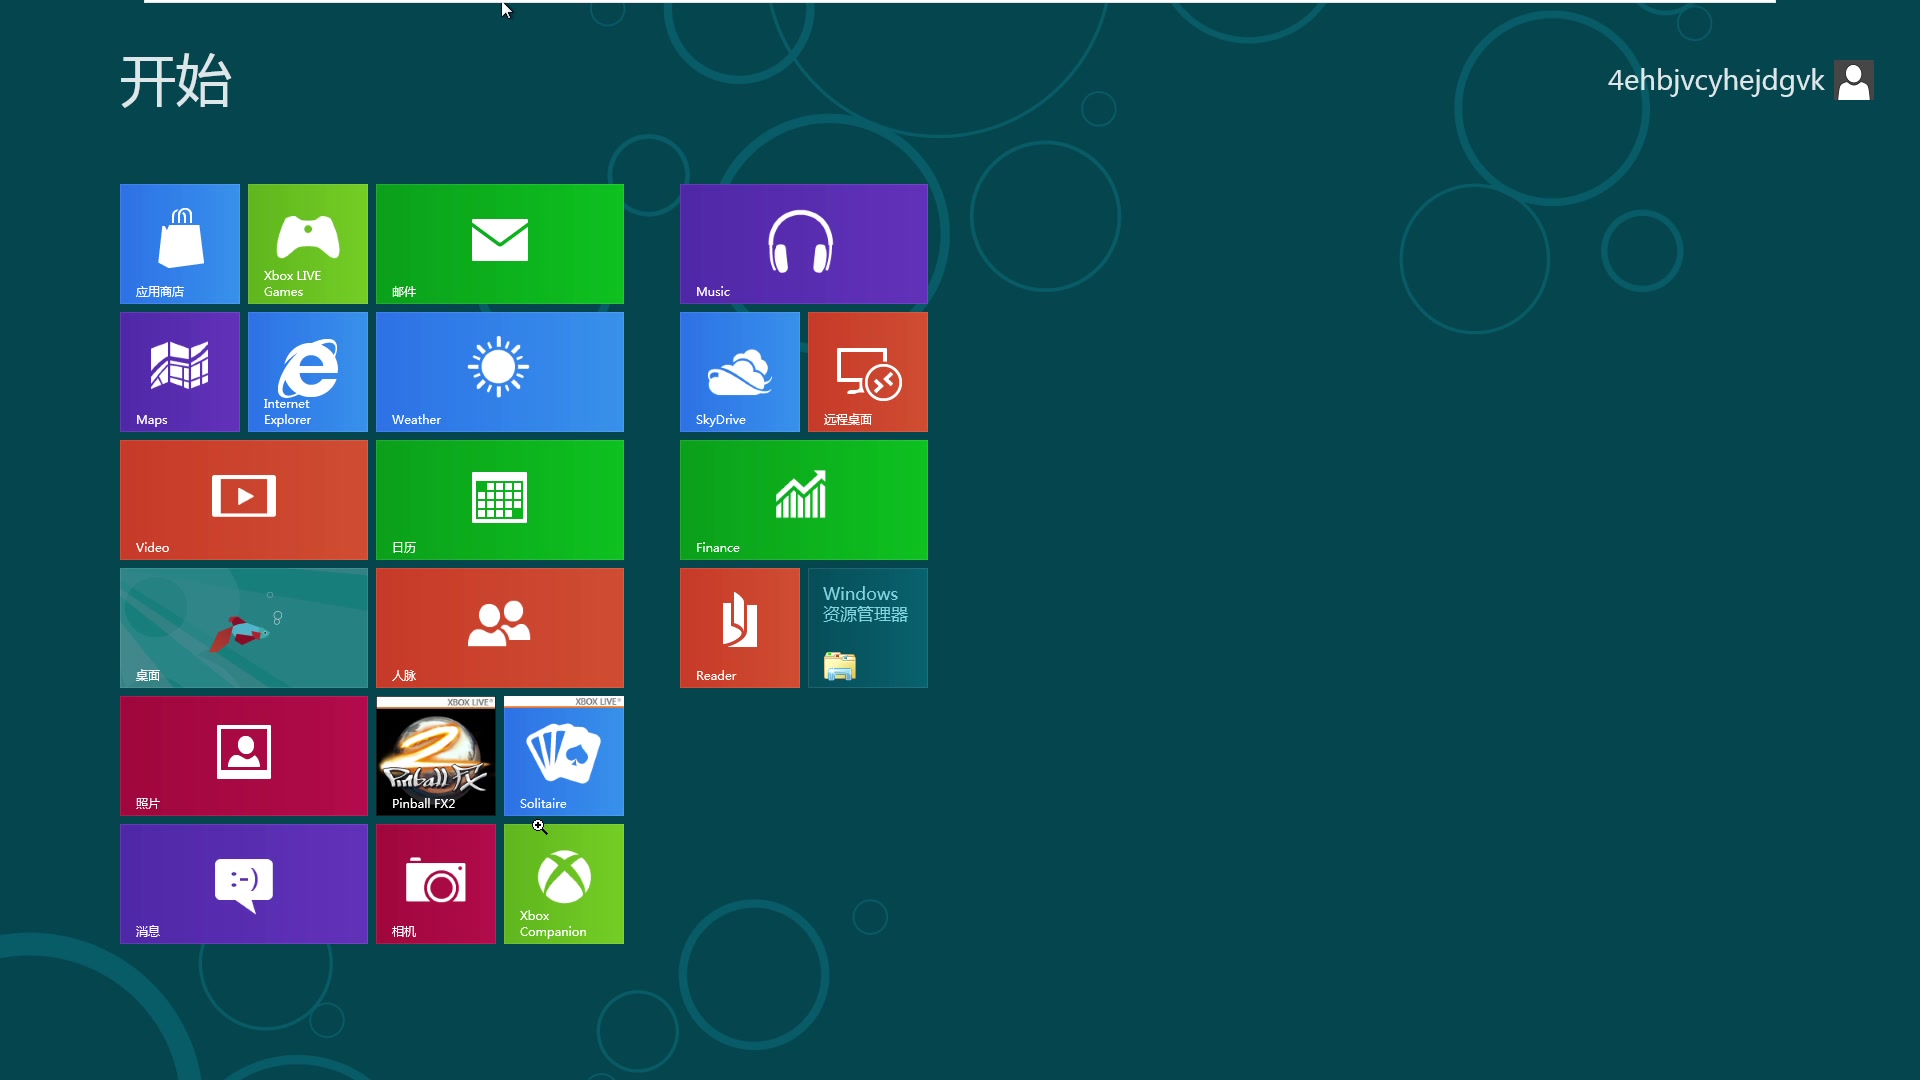Open Xbox Companion tile
The image size is (1920, 1080).
click(564, 884)
